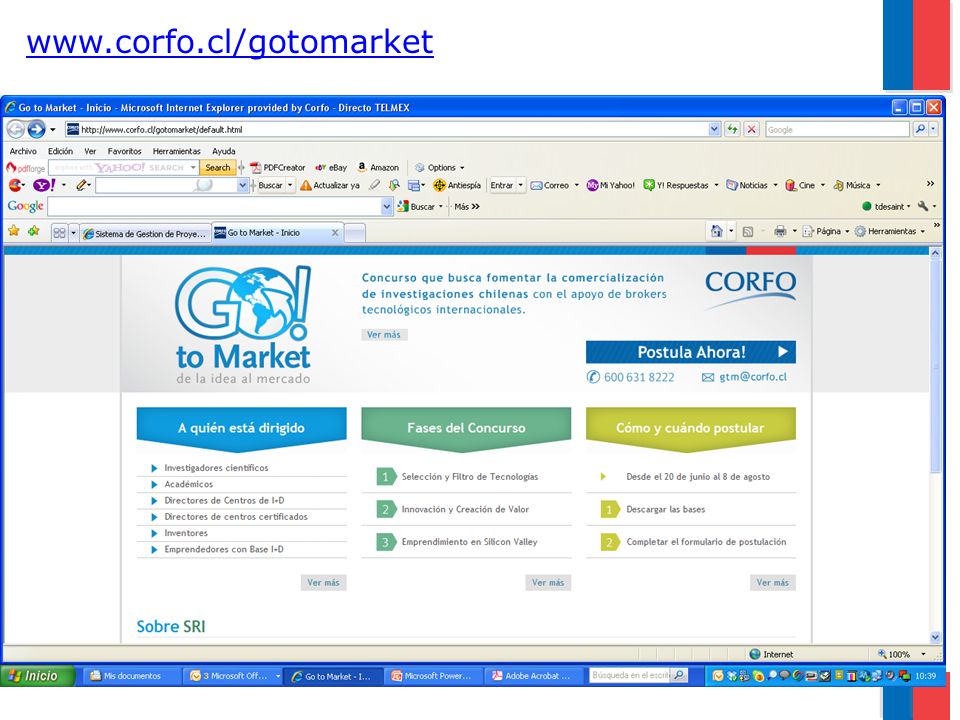Open Noticias in Yahoo toolbar
This screenshot has width=960, height=720.
pos(747,185)
